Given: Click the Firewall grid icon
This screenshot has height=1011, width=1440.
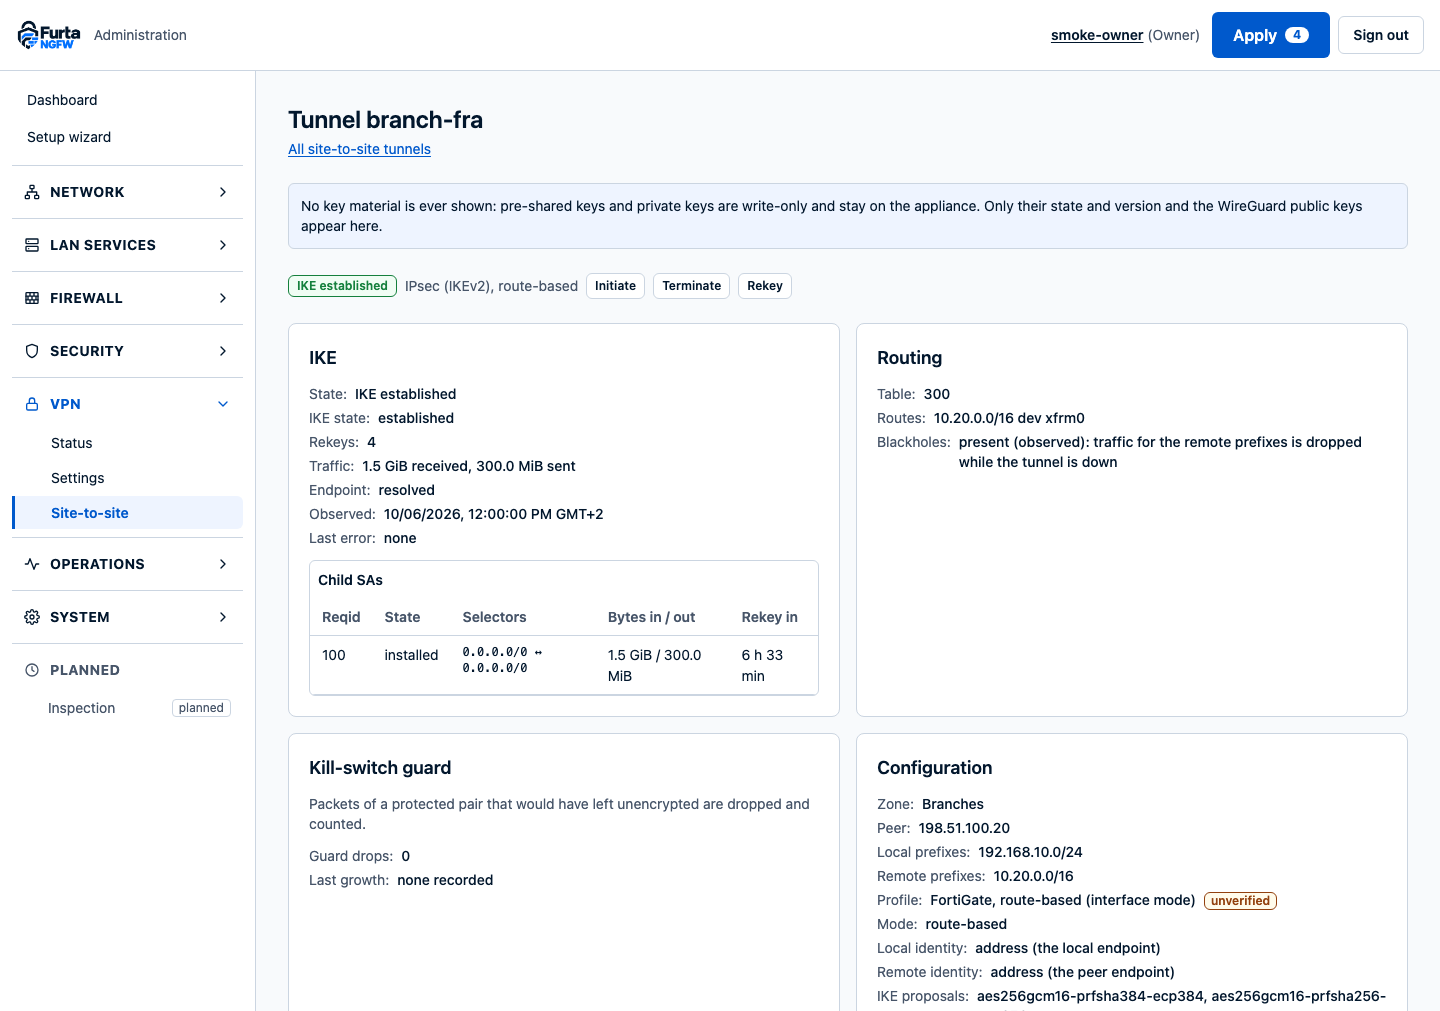Looking at the screenshot, I should [32, 298].
